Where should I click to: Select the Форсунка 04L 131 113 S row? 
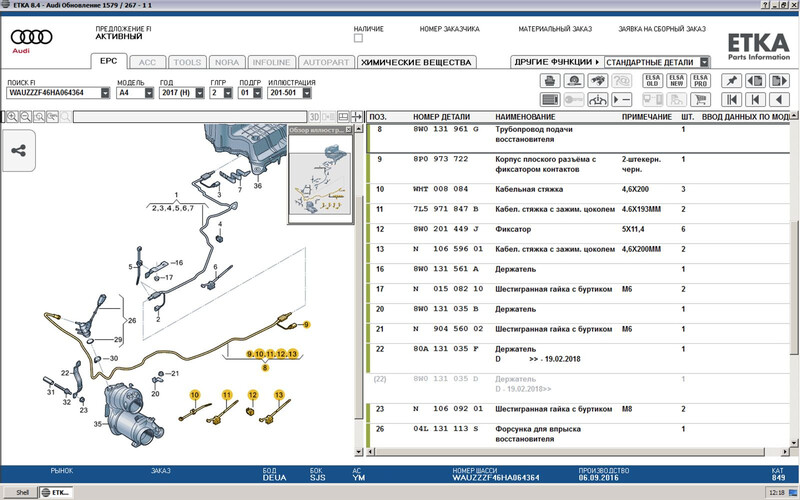click(x=579, y=434)
